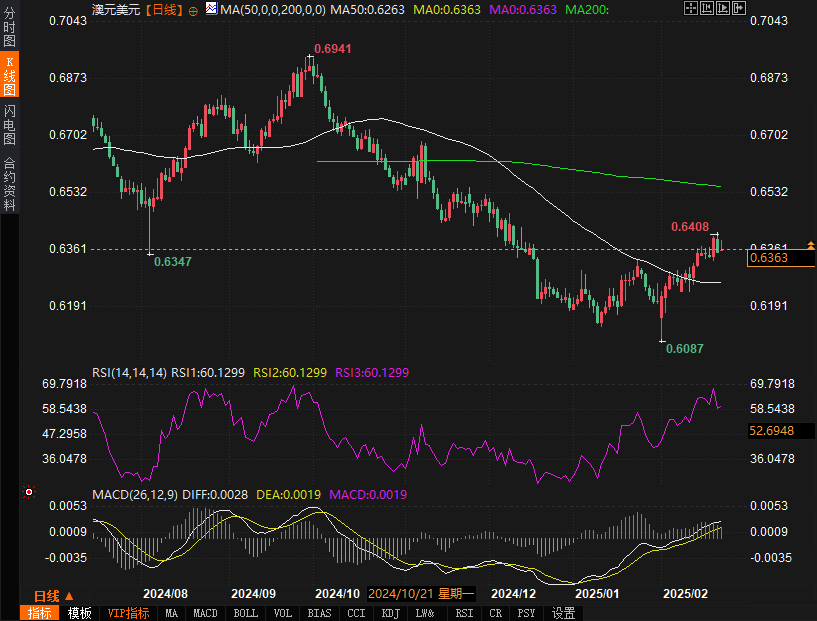Click the 2024/09 date label on time axis
The width and height of the screenshot is (817, 621).
(253, 593)
